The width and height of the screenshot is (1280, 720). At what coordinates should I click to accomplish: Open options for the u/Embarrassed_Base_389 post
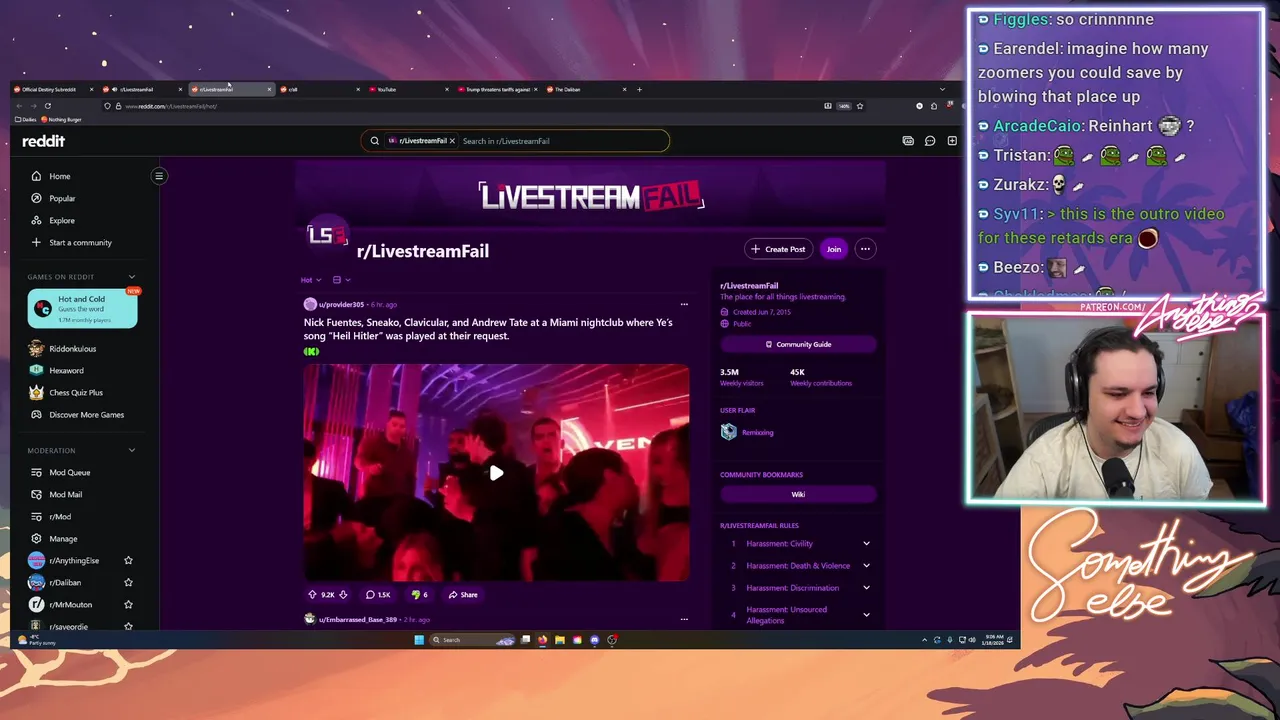(x=684, y=619)
